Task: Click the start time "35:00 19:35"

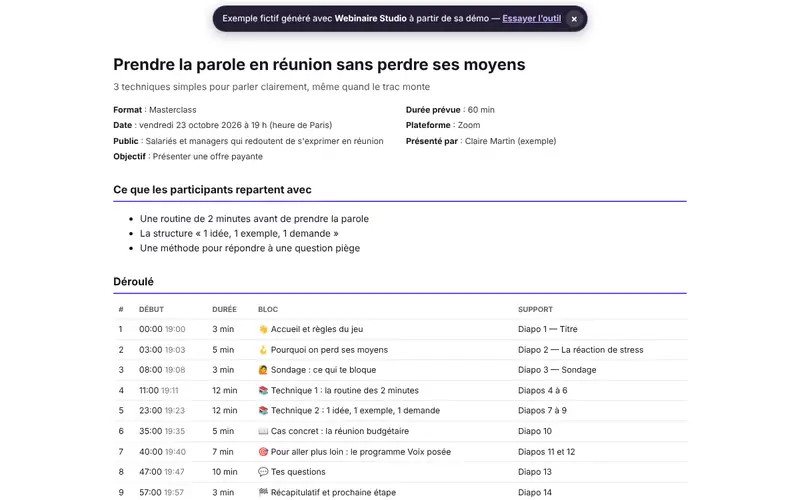Action: pyautogui.click(x=162, y=431)
